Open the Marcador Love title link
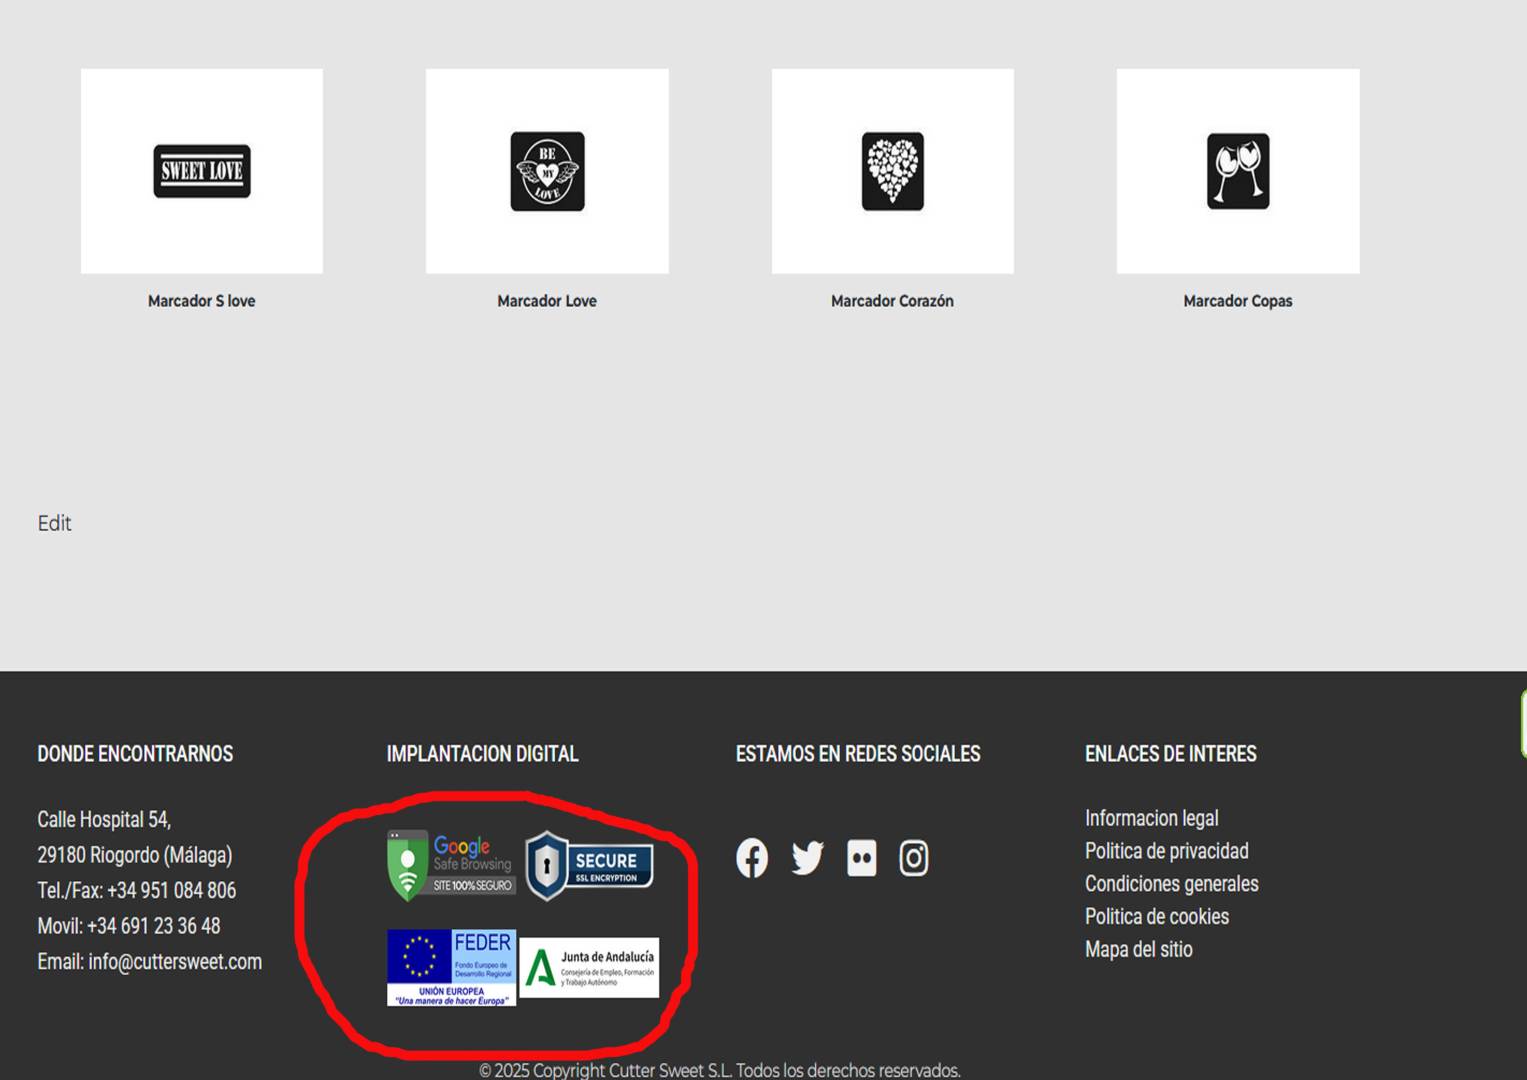1527x1080 pixels. 547,301
